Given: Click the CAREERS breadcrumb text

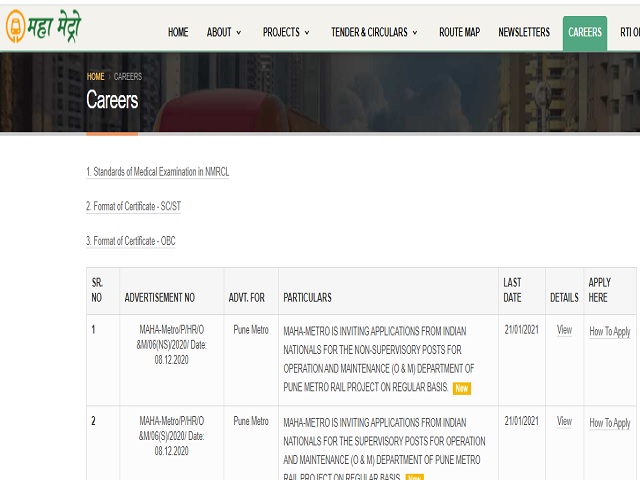Looking at the screenshot, I should (x=128, y=76).
